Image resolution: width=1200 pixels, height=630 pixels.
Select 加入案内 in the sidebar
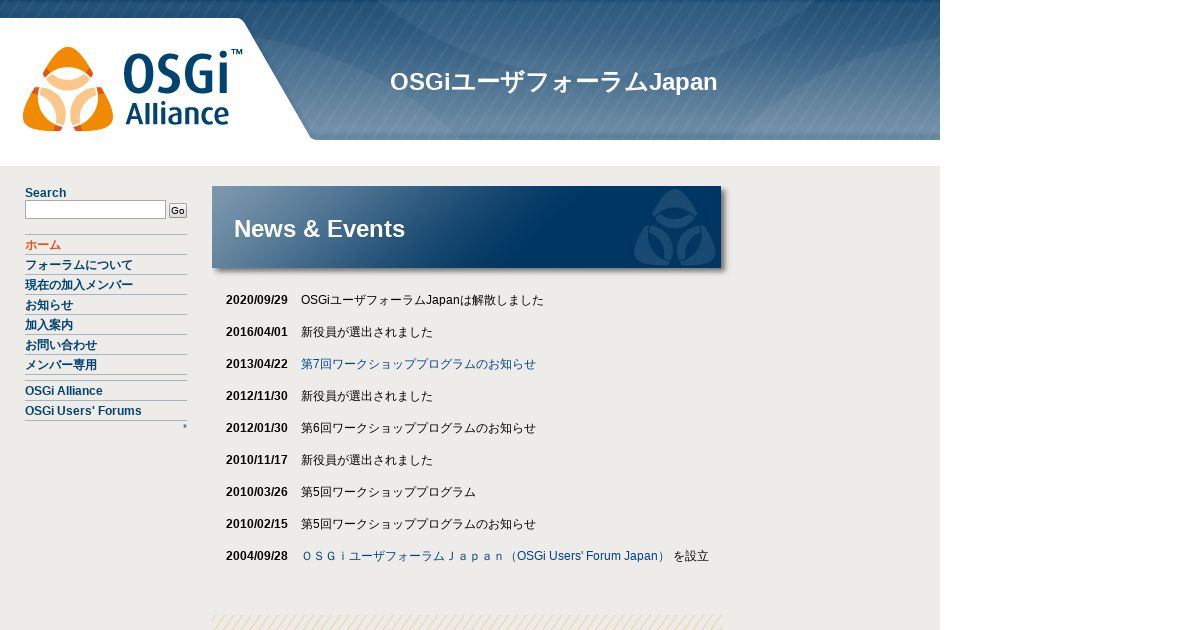coord(49,325)
